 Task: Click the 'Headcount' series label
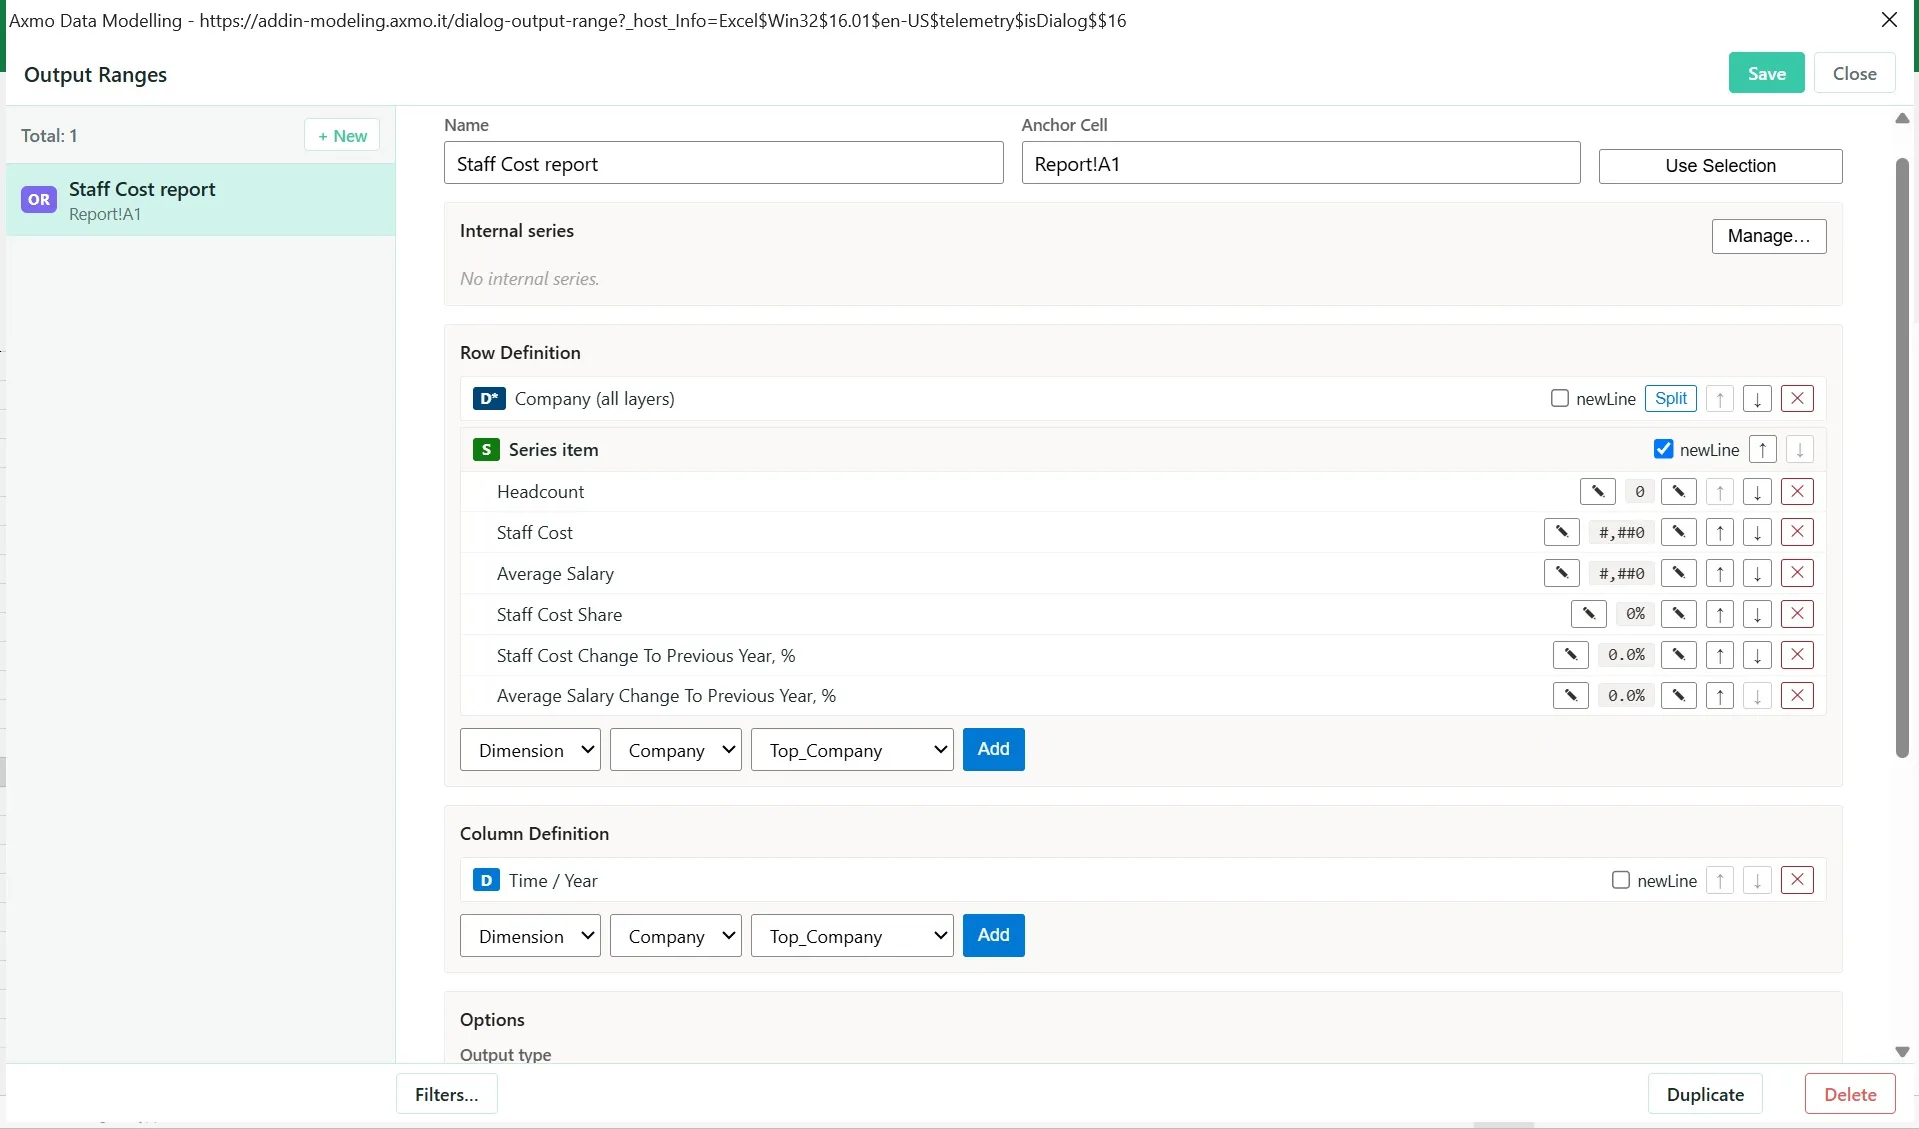pyautogui.click(x=540, y=492)
